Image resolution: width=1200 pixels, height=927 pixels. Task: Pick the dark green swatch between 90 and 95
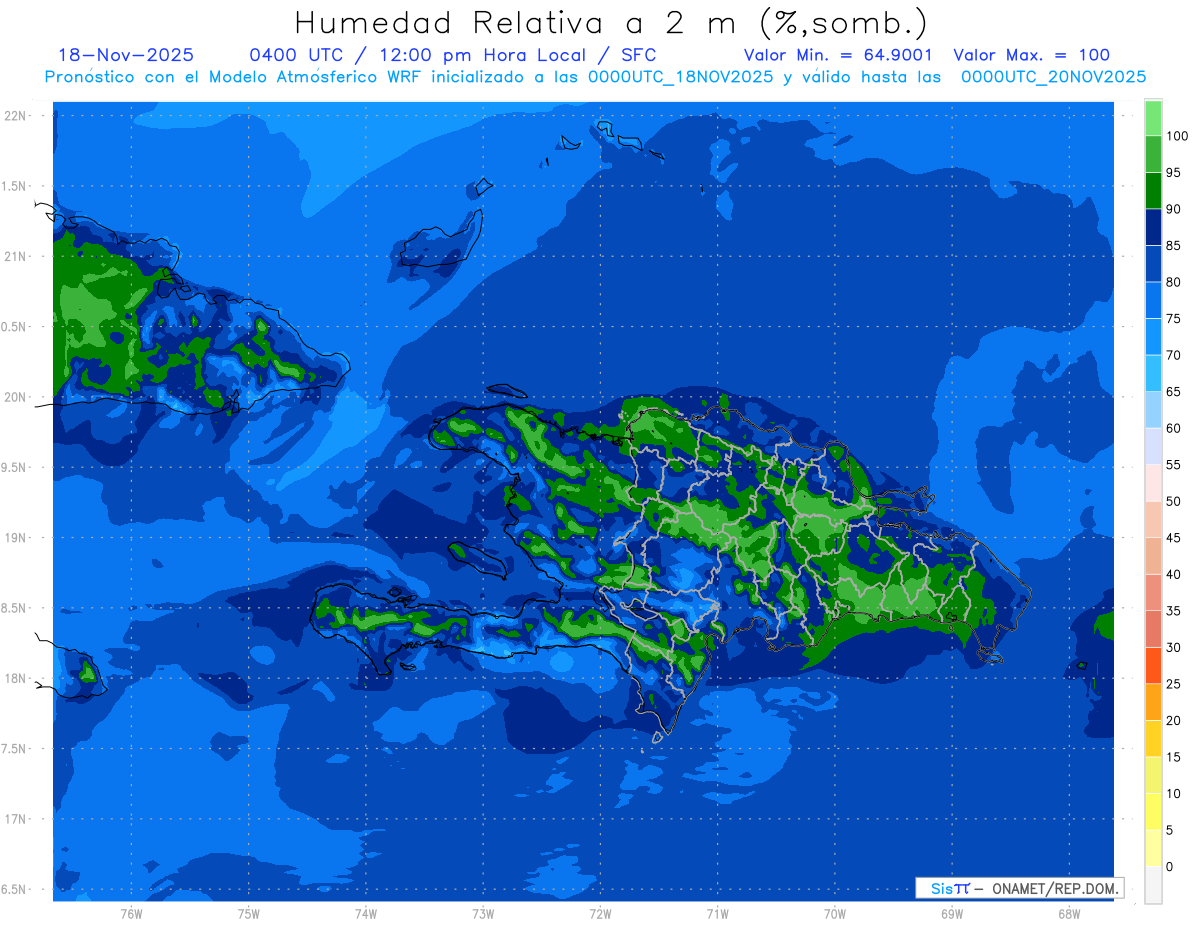coord(1153,191)
